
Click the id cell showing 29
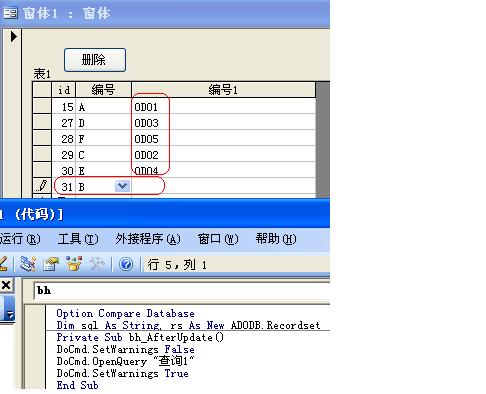[64, 155]
